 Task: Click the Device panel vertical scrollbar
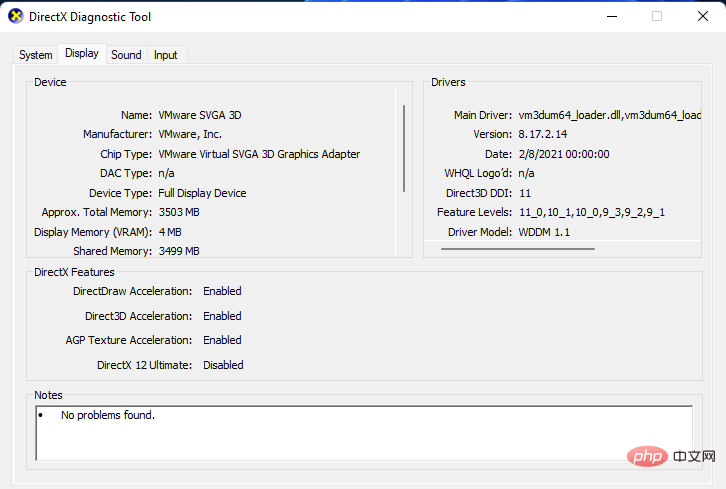pyautogui.click(x=404, y=148)
